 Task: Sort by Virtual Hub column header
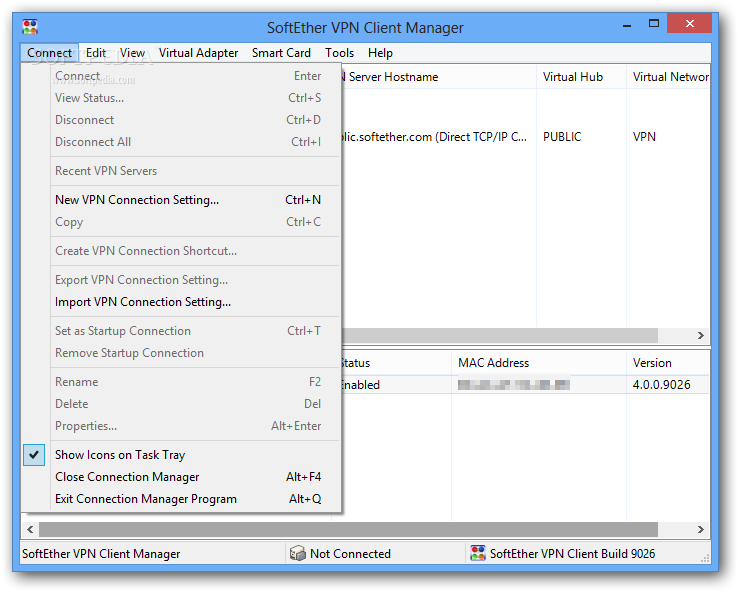coord(581,77)
